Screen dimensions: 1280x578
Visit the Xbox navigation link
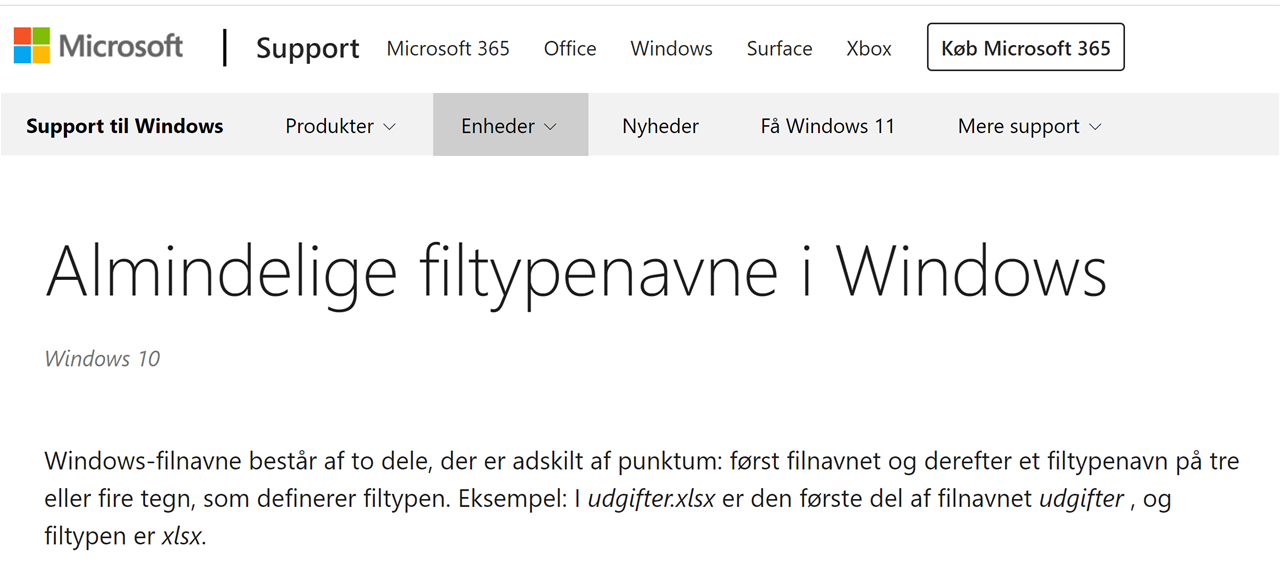(x=869, y=48)
